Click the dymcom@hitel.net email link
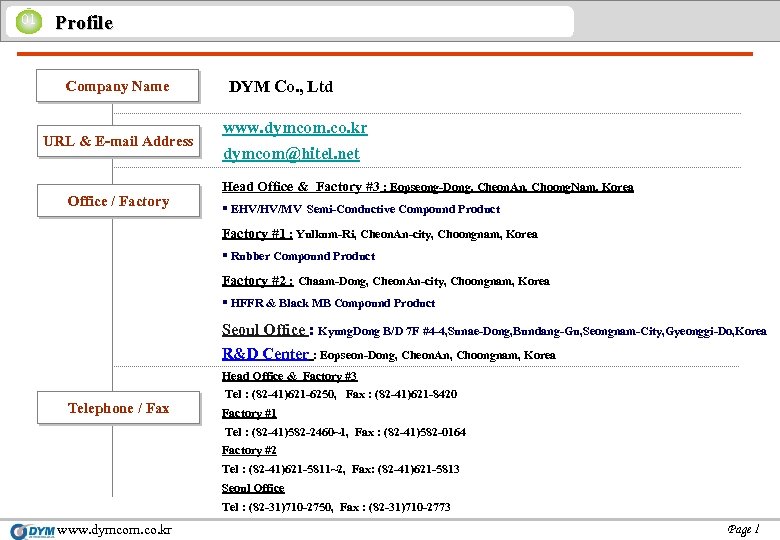This screenshot has width=780, height=540. (291, 154)
